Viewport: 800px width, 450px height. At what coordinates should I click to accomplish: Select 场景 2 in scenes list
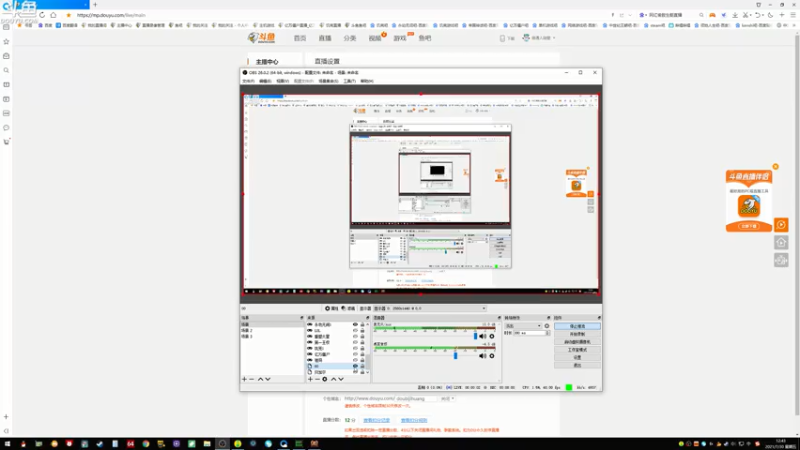click(x=247, y=331)
